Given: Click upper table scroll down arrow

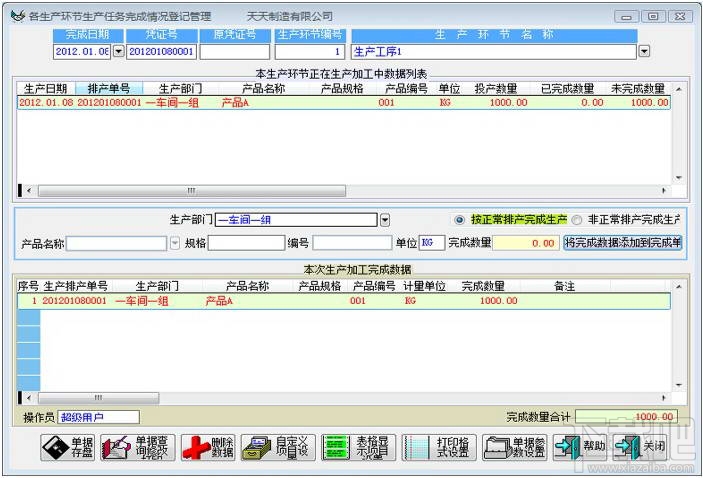Looking at the screenshot, I should click(x=679, y=178).
